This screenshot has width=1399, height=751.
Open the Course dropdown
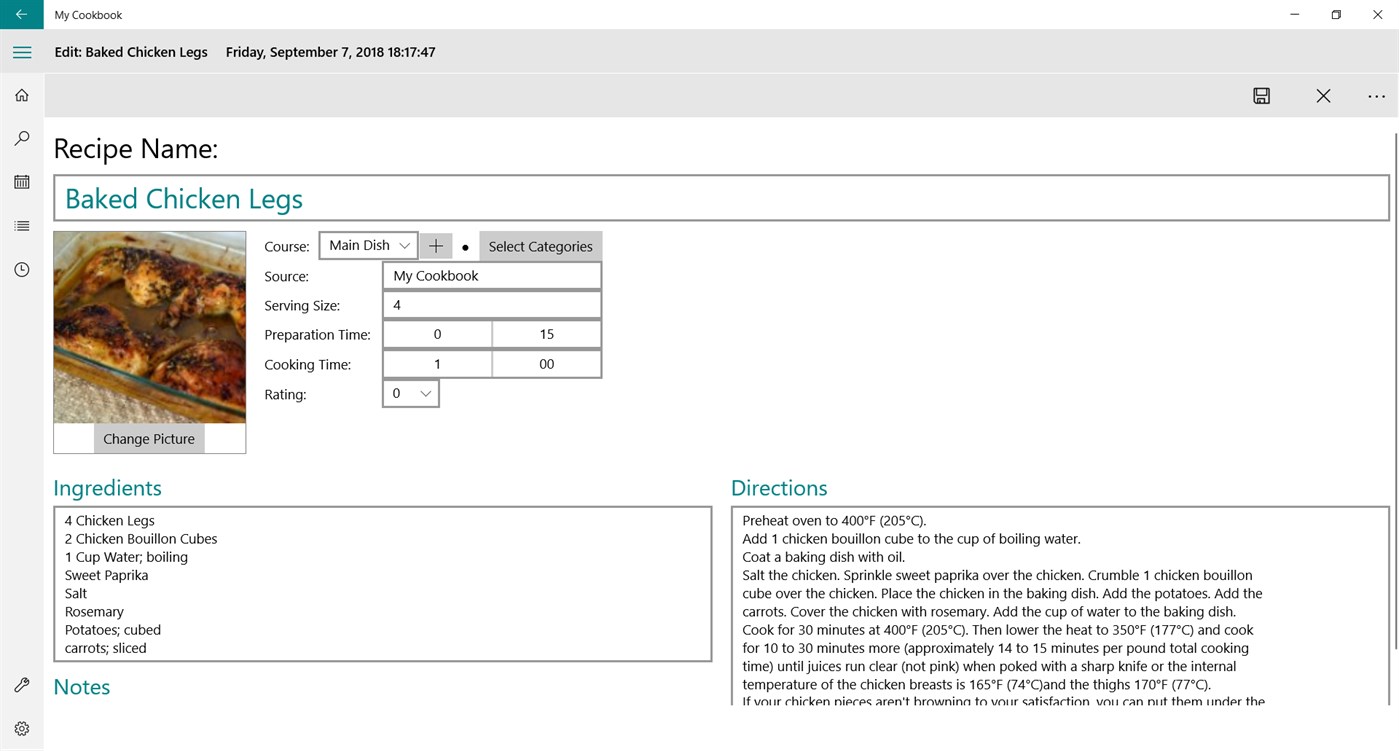tap(368, 245)
